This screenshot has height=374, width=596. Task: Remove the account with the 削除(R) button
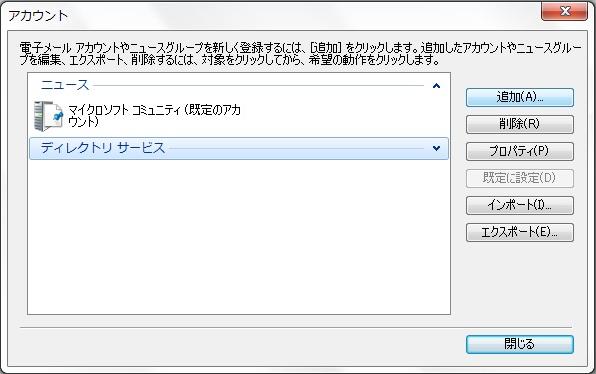pos(520,124)
